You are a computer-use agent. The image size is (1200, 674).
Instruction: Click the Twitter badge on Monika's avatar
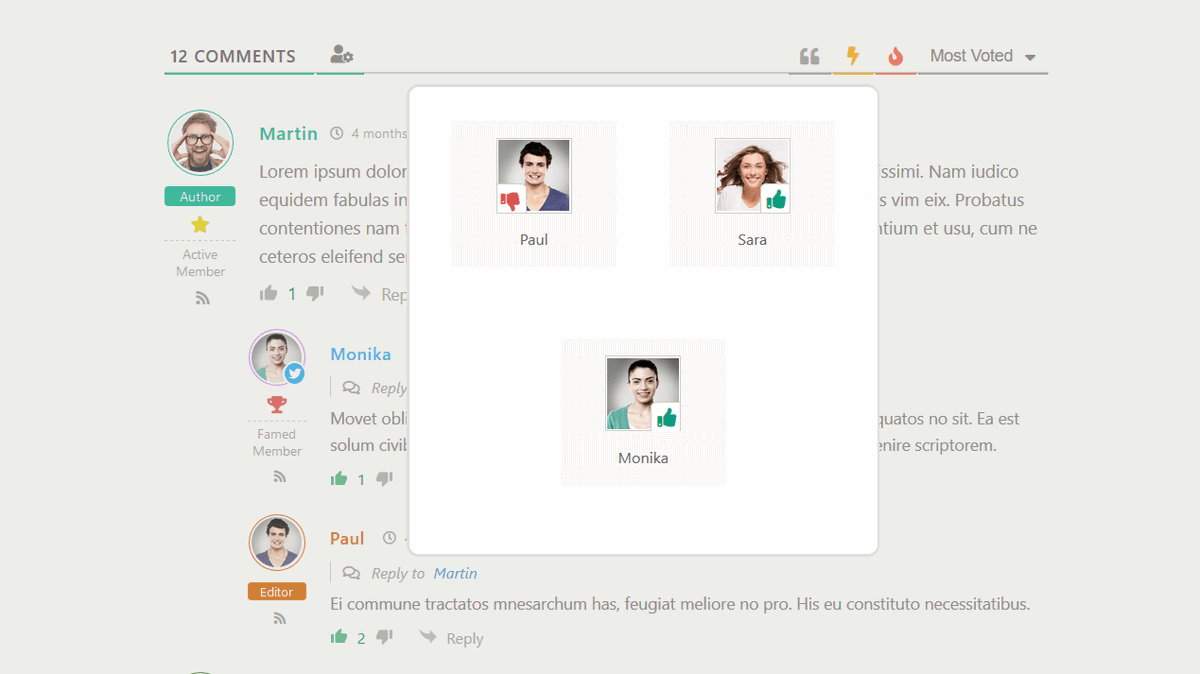(x=294, y=374)
